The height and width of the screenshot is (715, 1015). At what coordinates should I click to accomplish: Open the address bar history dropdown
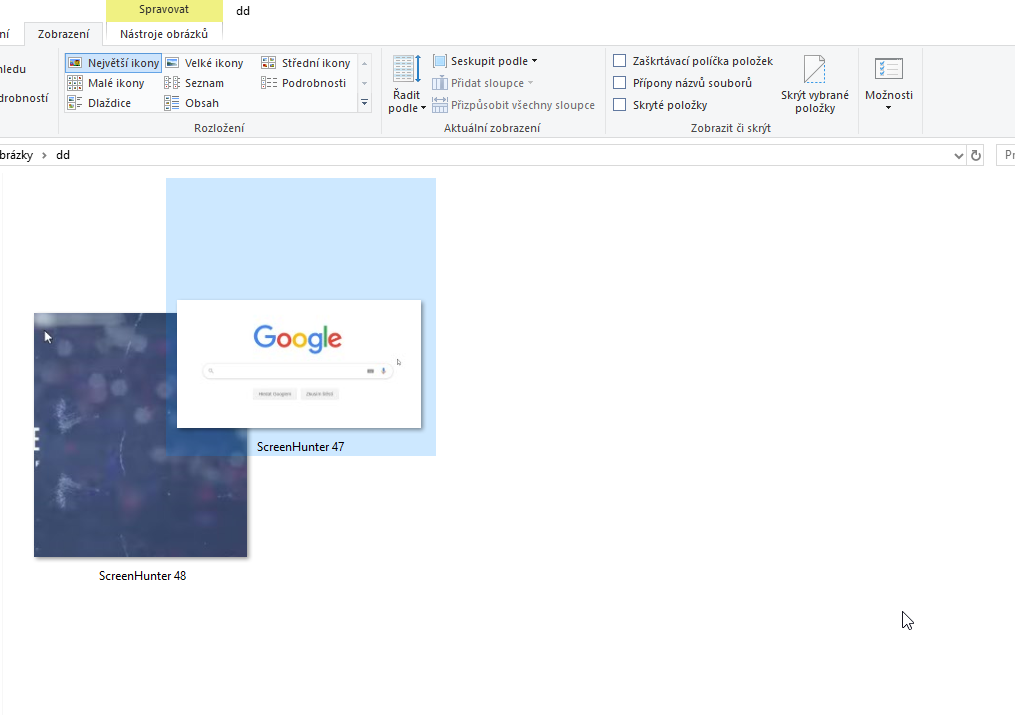959,155
